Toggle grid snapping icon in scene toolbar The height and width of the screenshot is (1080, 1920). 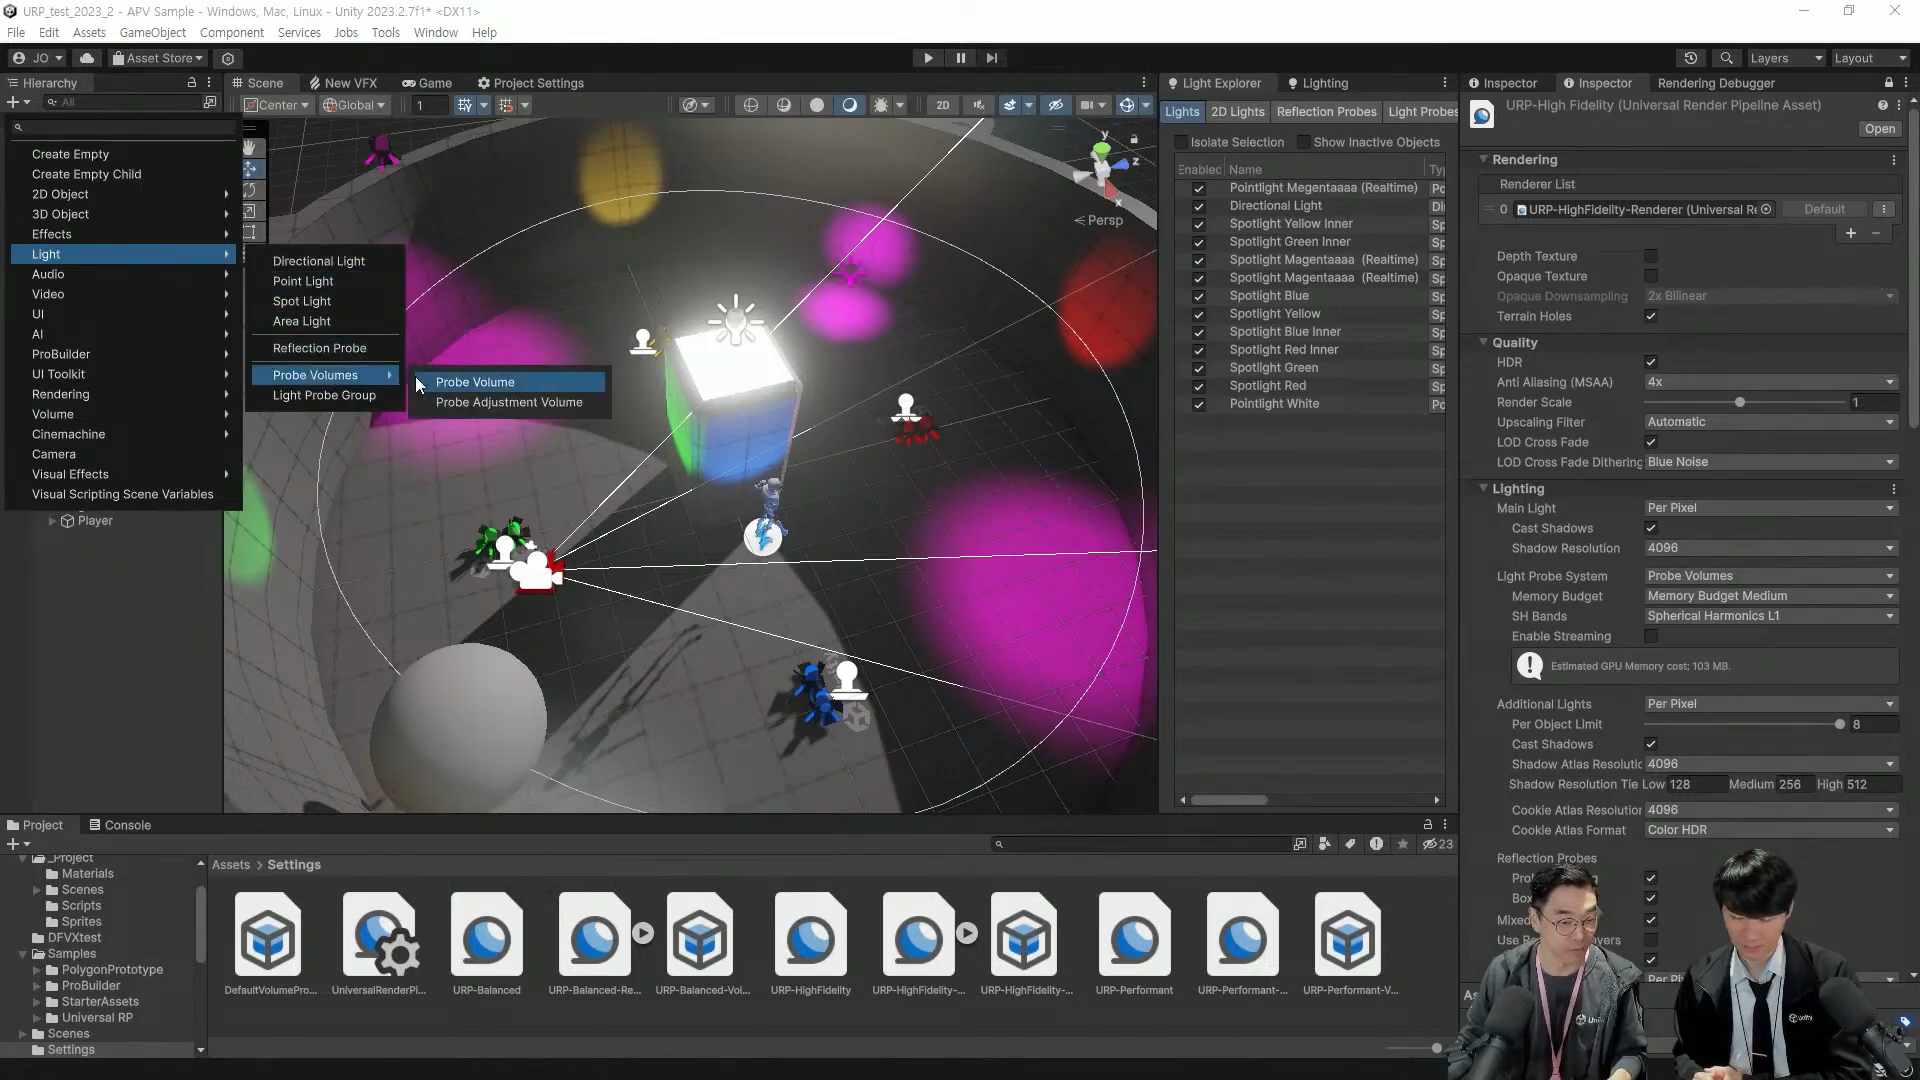click(505, 105)
